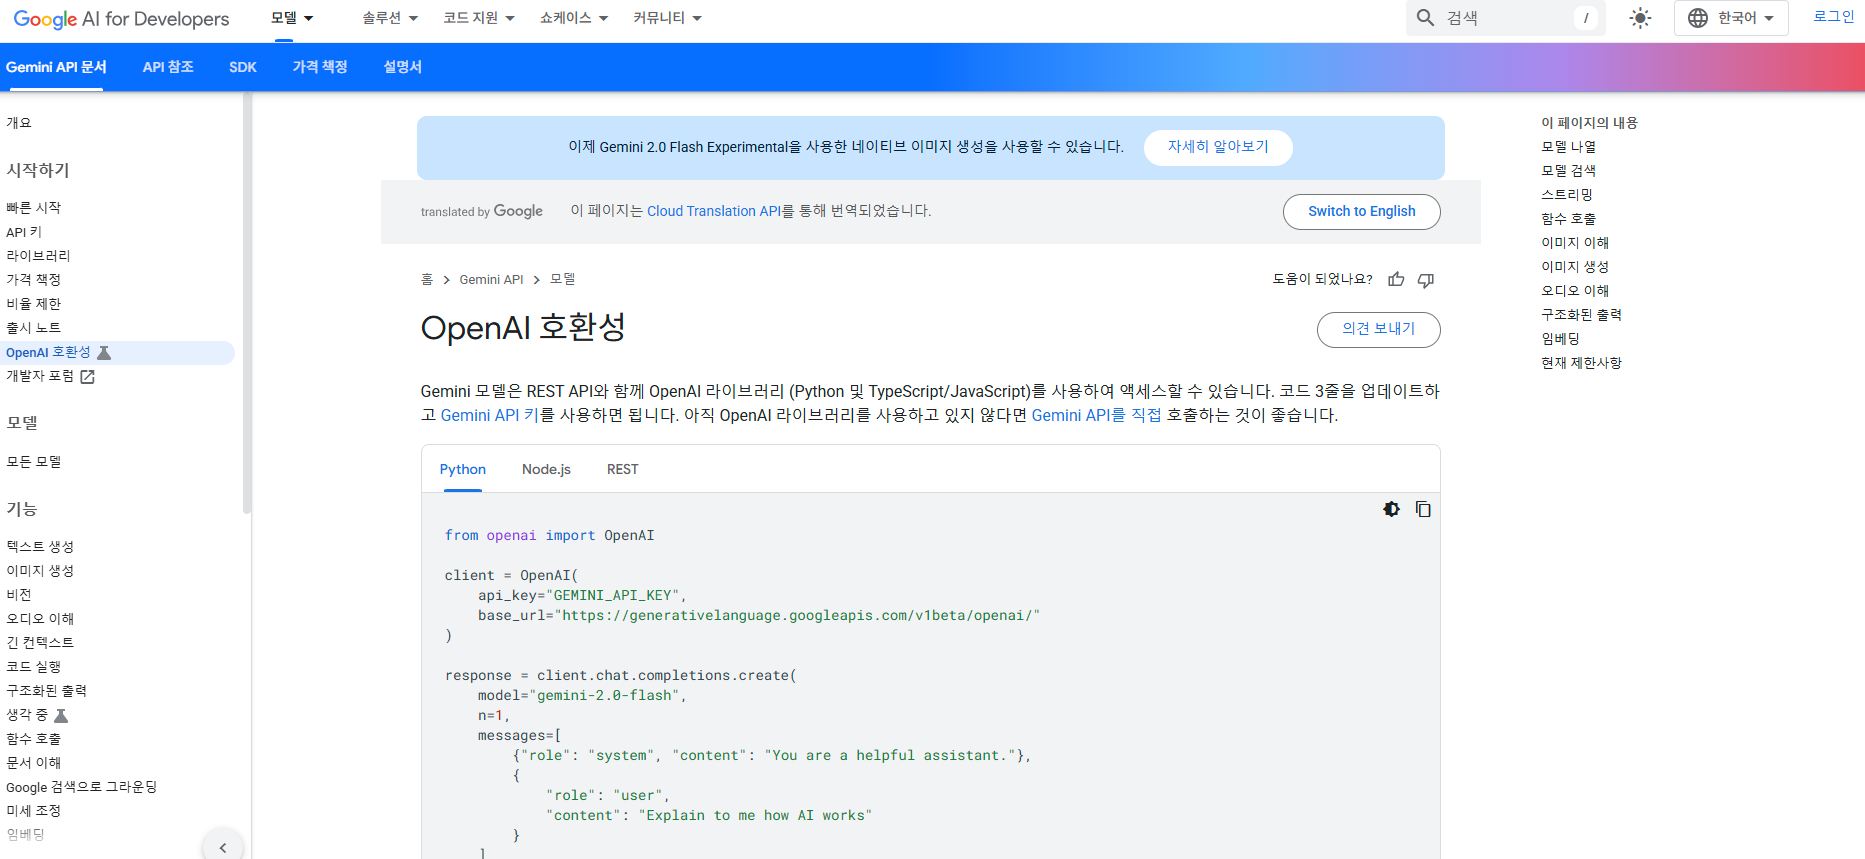1865x859 pixels.
Task: Open 라이브러리 in the sidebar
Action: (x=38, y=256)
